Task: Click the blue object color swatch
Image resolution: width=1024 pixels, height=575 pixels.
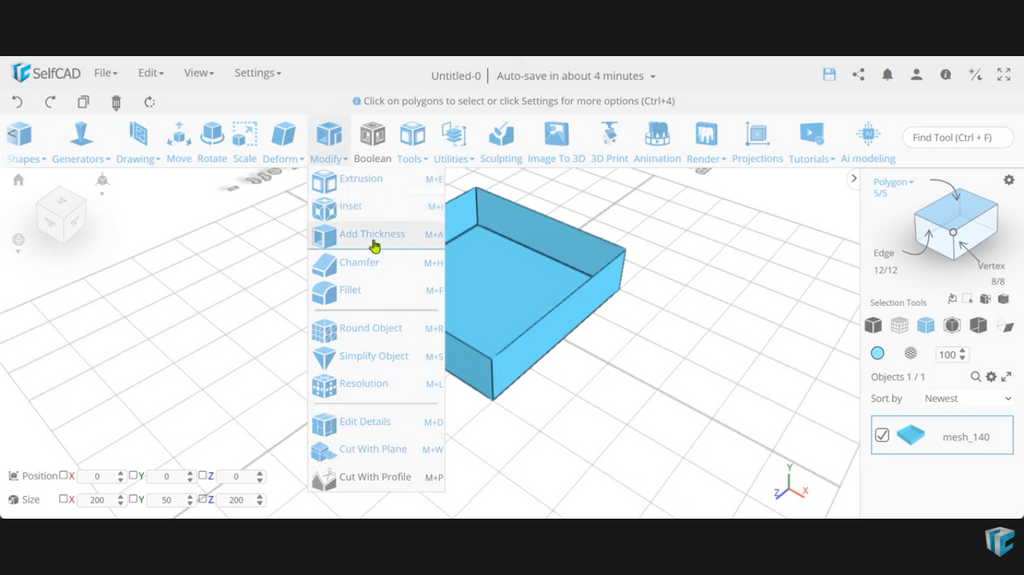Action: 878,353
